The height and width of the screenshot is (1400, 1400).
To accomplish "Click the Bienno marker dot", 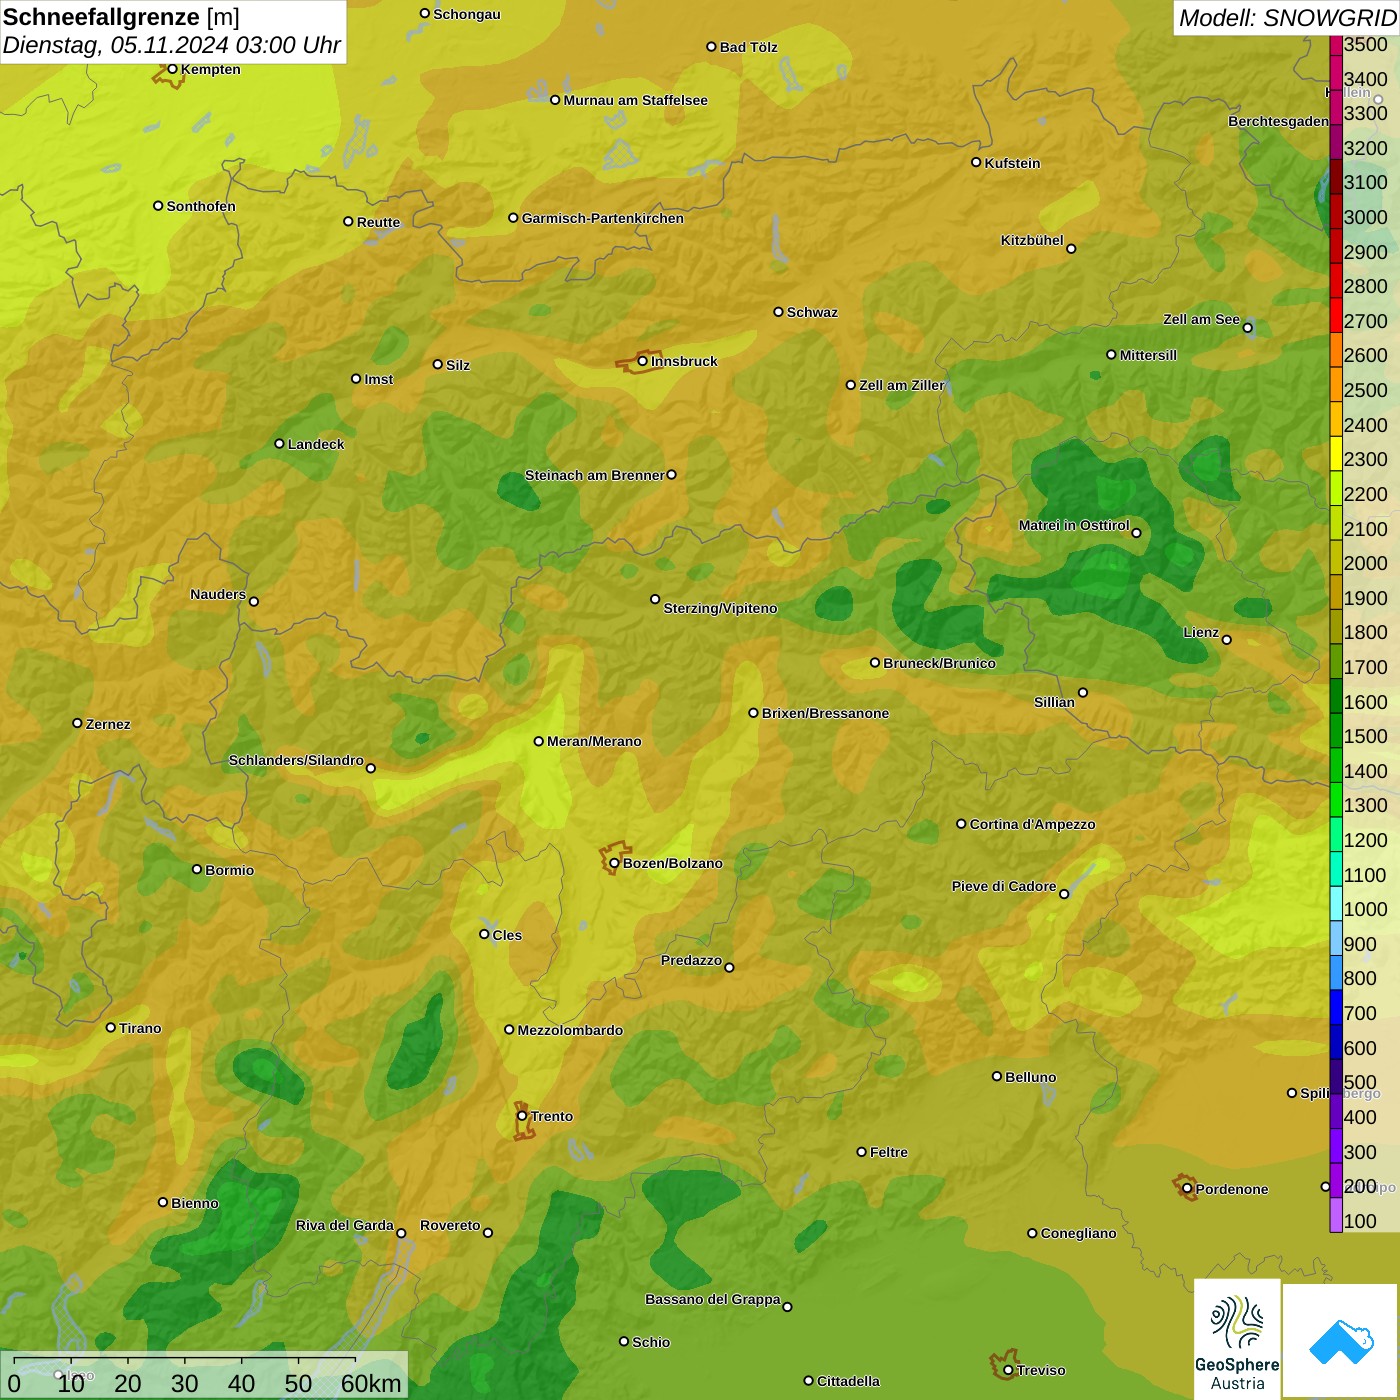I will tap(163, 1202).
